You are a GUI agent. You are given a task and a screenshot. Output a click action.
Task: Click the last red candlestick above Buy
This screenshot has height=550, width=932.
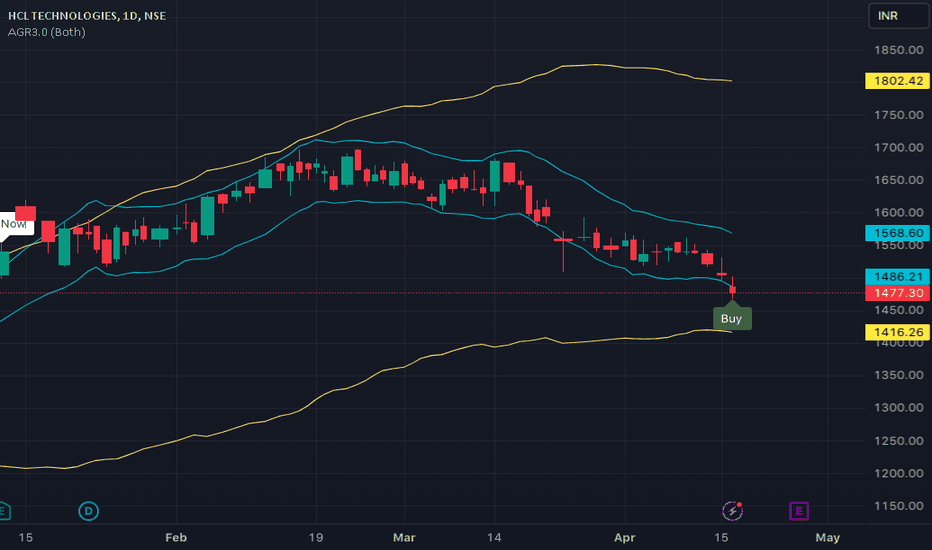732,289
